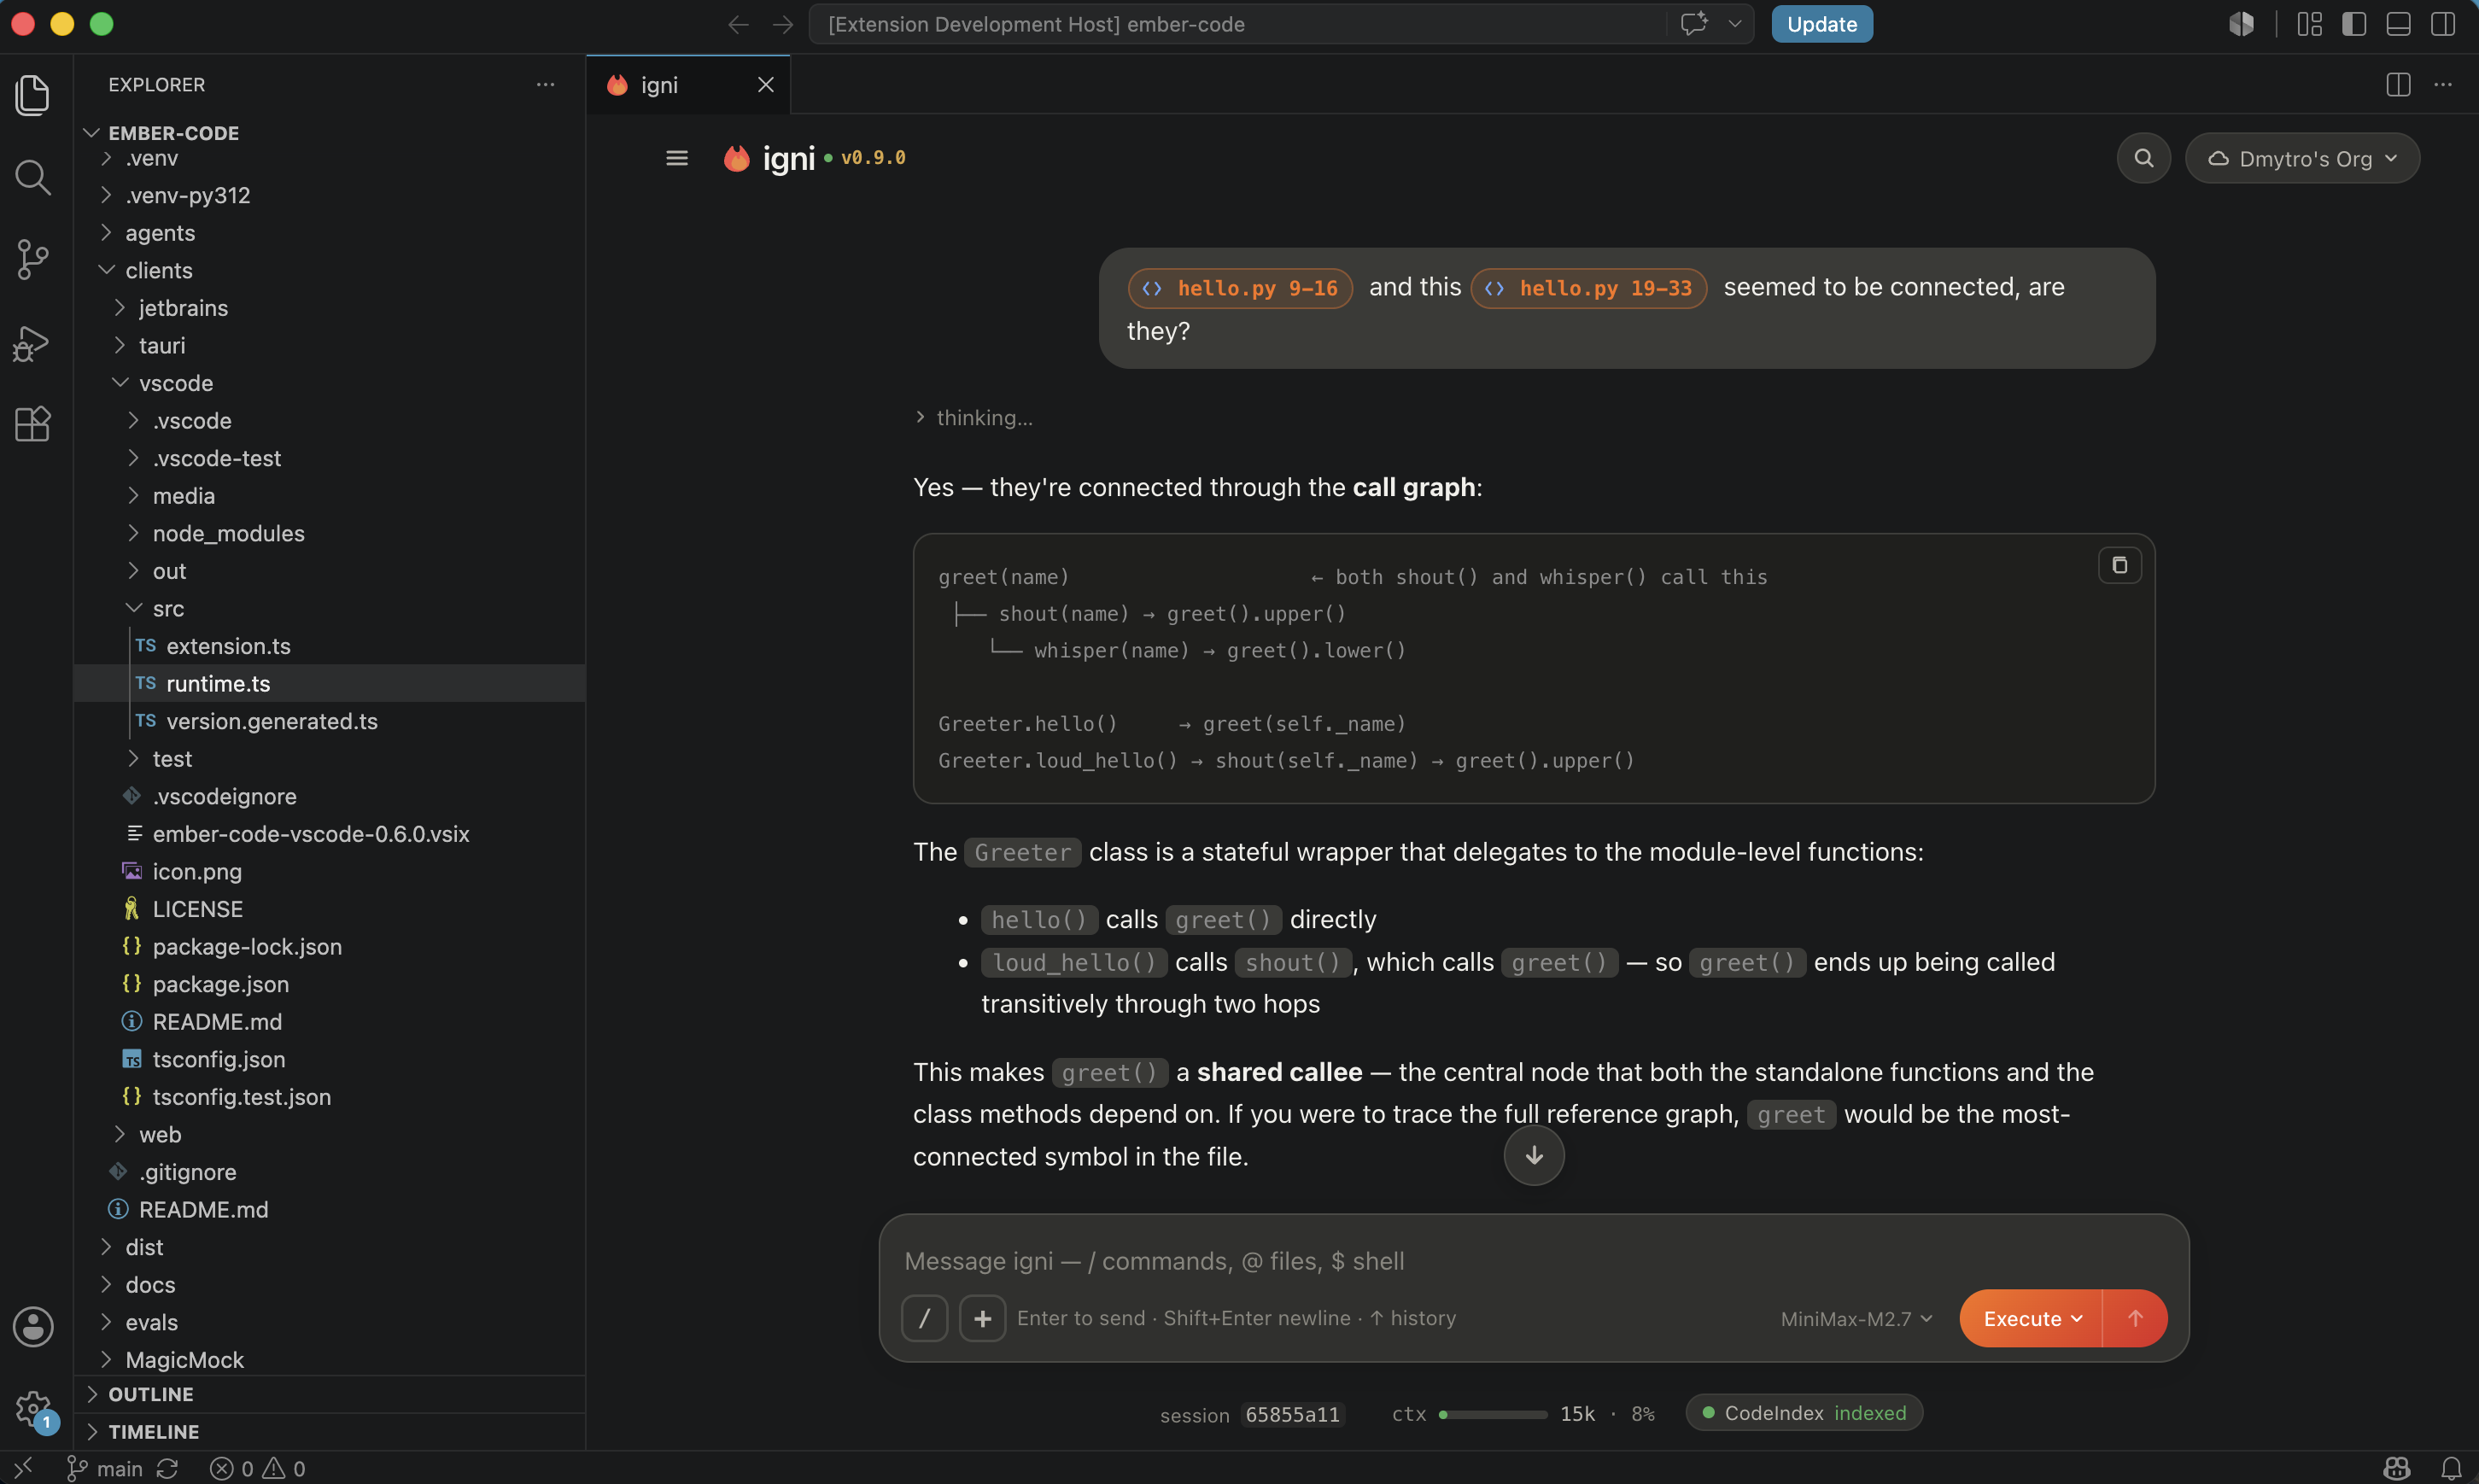Open the Explorer view in activity bar

pos(33,95)
